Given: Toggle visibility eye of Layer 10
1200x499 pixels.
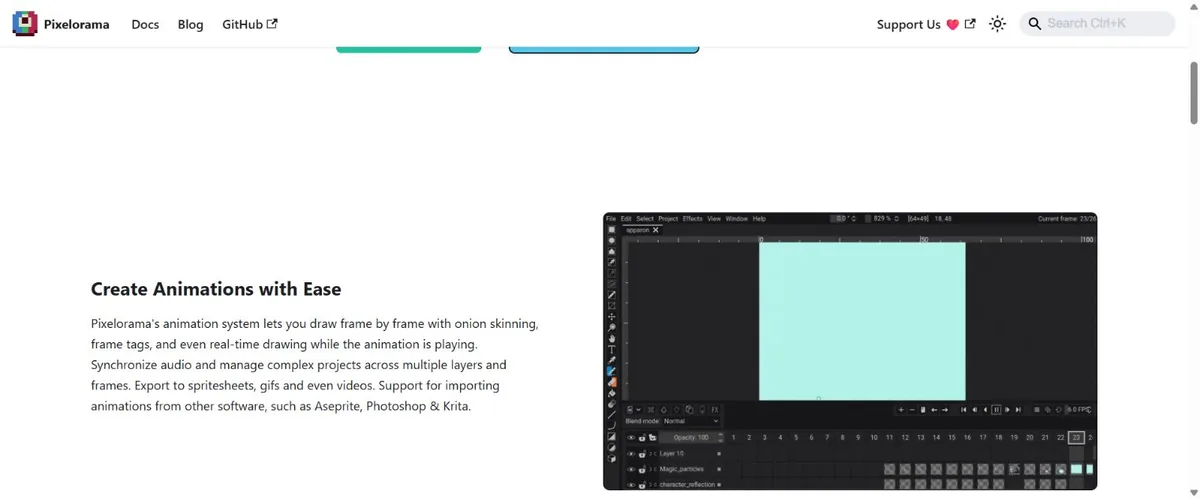Looking at the screenshot, I should (x=631, y=453).
